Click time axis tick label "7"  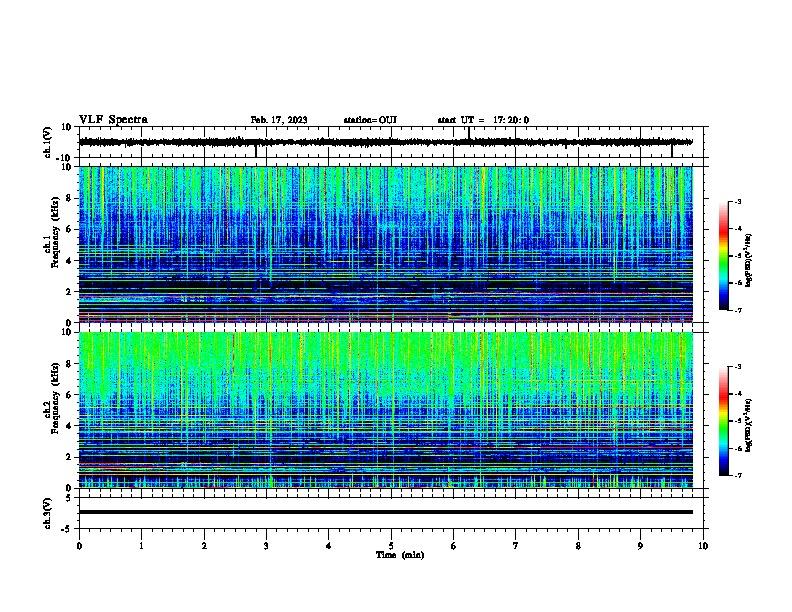516,546
